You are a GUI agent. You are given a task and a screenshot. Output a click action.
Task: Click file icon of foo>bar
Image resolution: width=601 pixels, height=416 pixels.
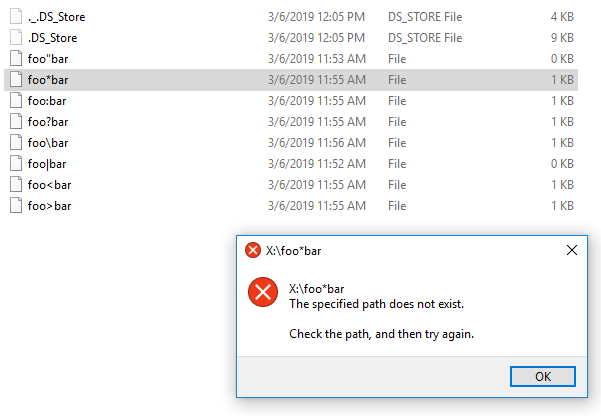(15, 206)
